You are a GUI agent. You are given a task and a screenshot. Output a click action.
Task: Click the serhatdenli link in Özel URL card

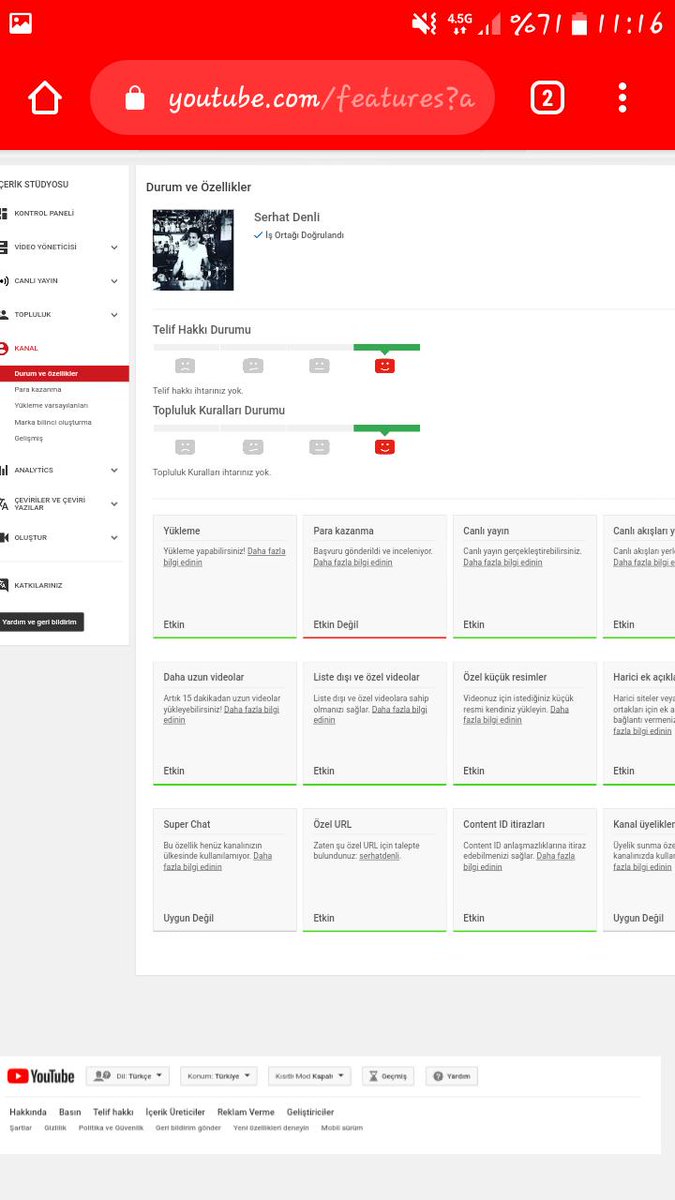pos(379,856)
